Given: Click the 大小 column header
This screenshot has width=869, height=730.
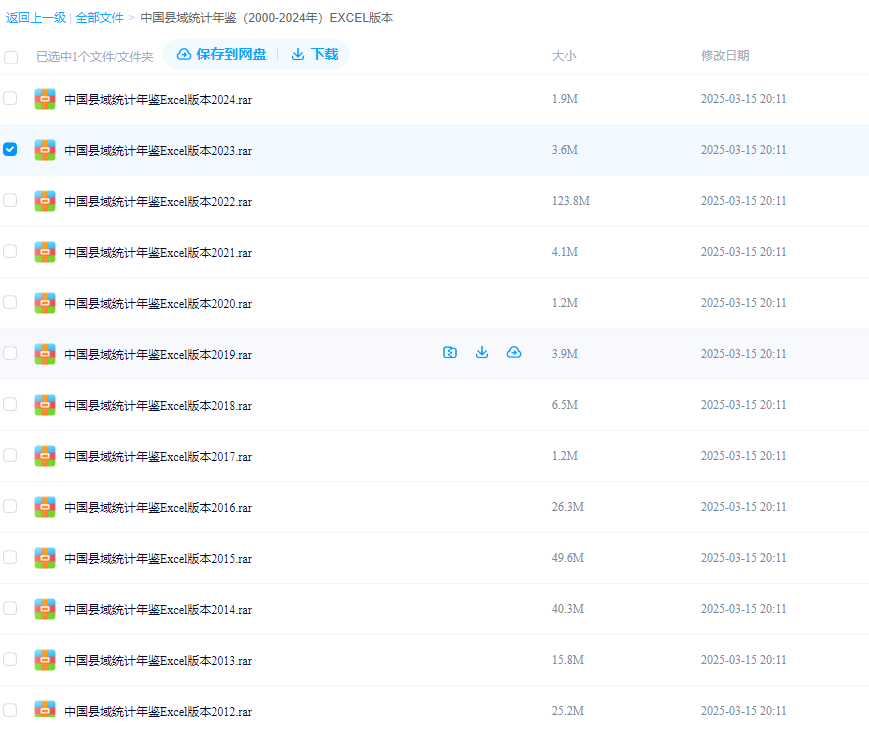Looking at the screenshot, I should 564,55.
